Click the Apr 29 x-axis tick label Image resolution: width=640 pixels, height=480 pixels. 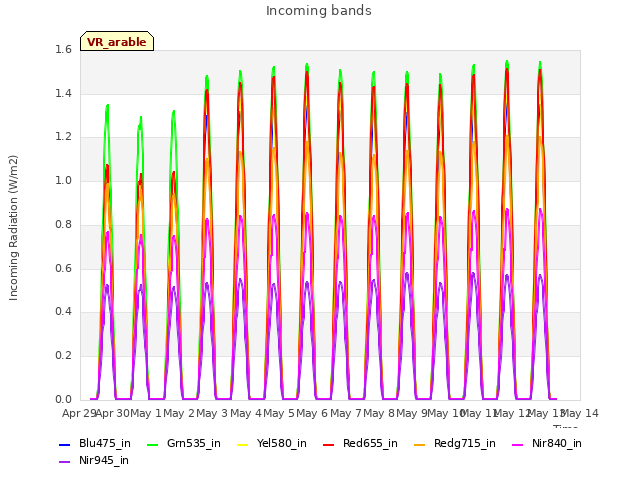click(79, 413)
